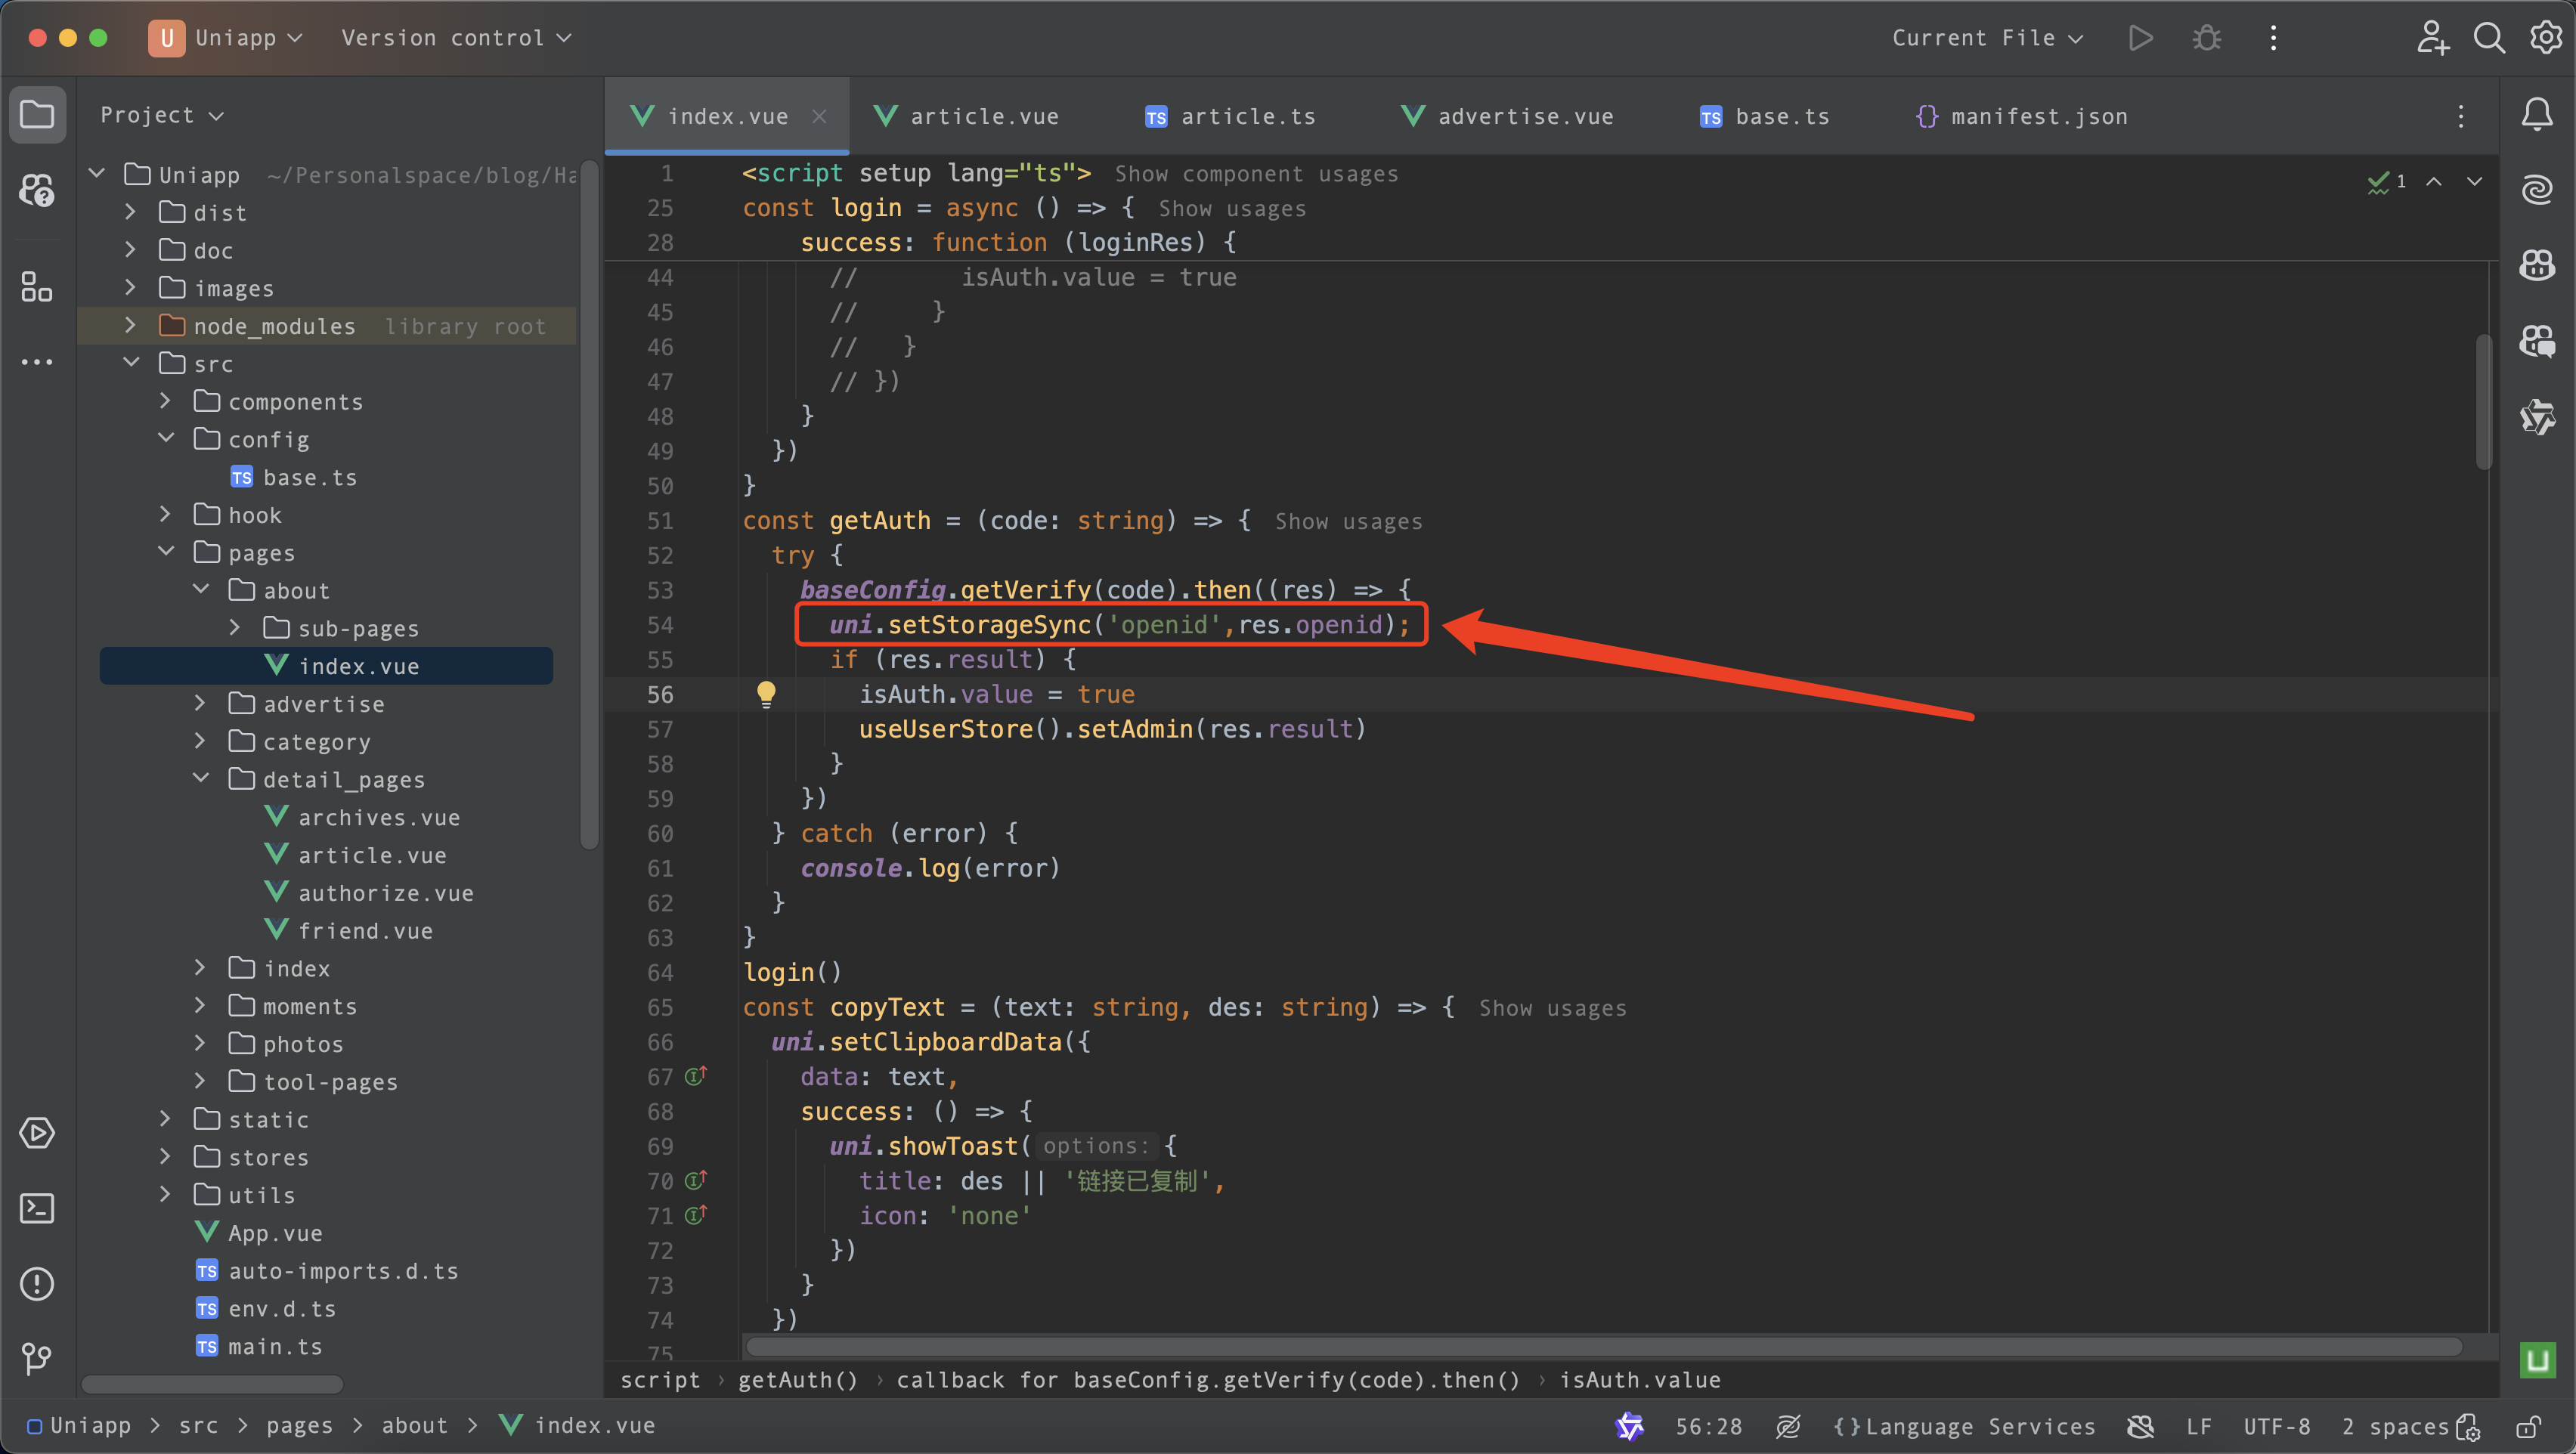
Task: Click the editor horizontal scrollbar
Action: (1600, 1346)
